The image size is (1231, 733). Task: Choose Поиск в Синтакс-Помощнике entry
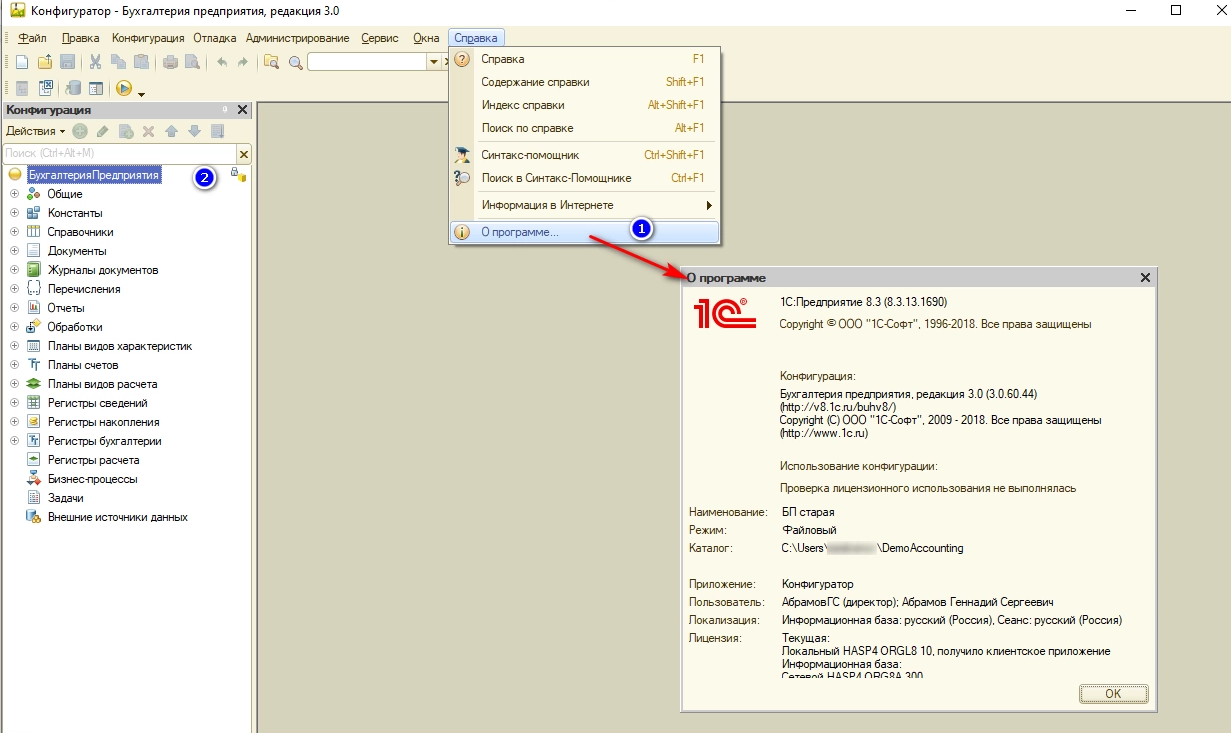click(x=584, y=178)
